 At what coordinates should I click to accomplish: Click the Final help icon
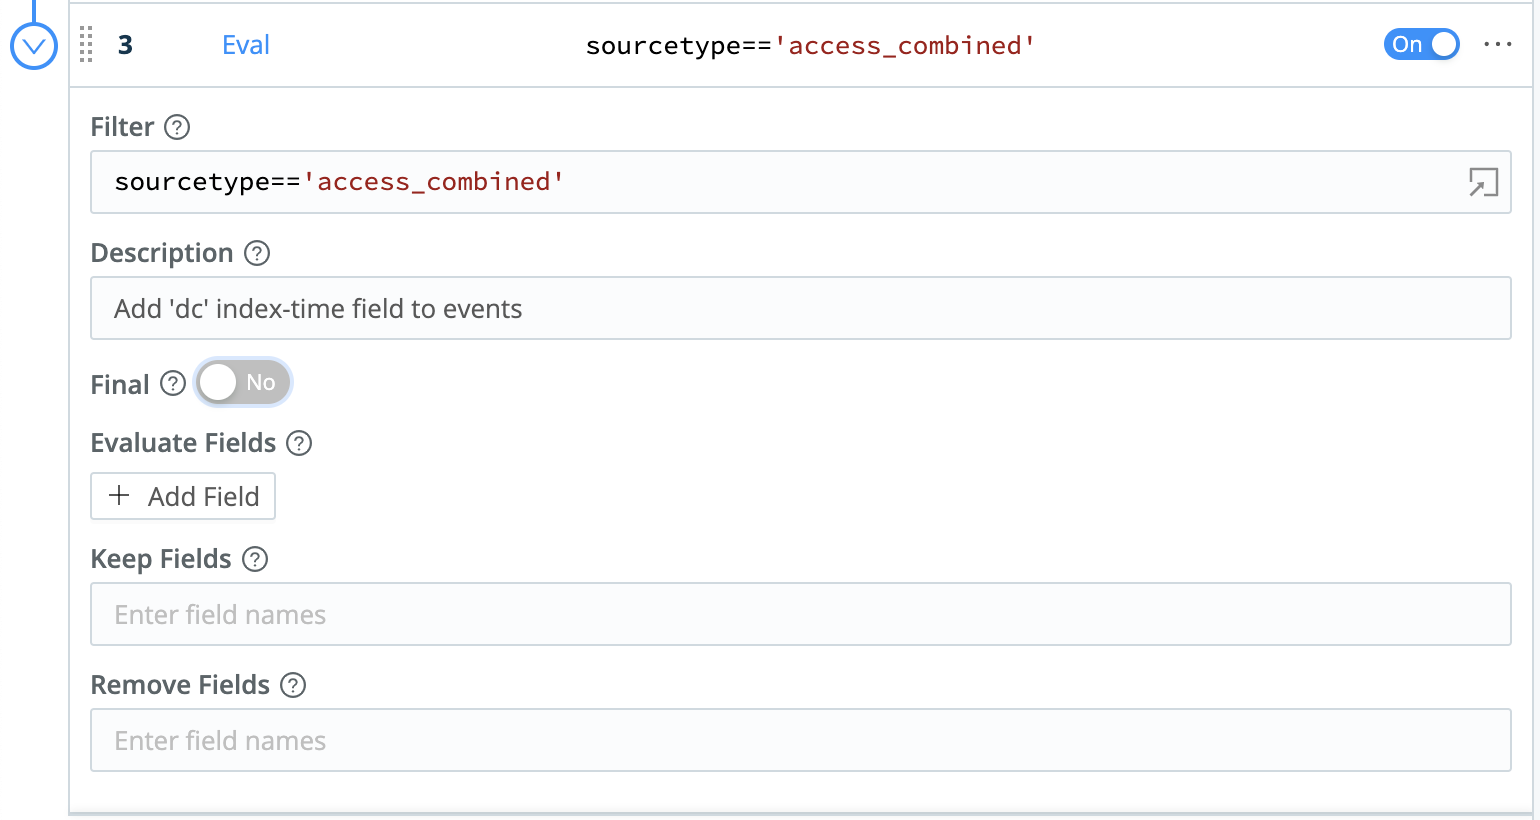click(x=172, y=383)
